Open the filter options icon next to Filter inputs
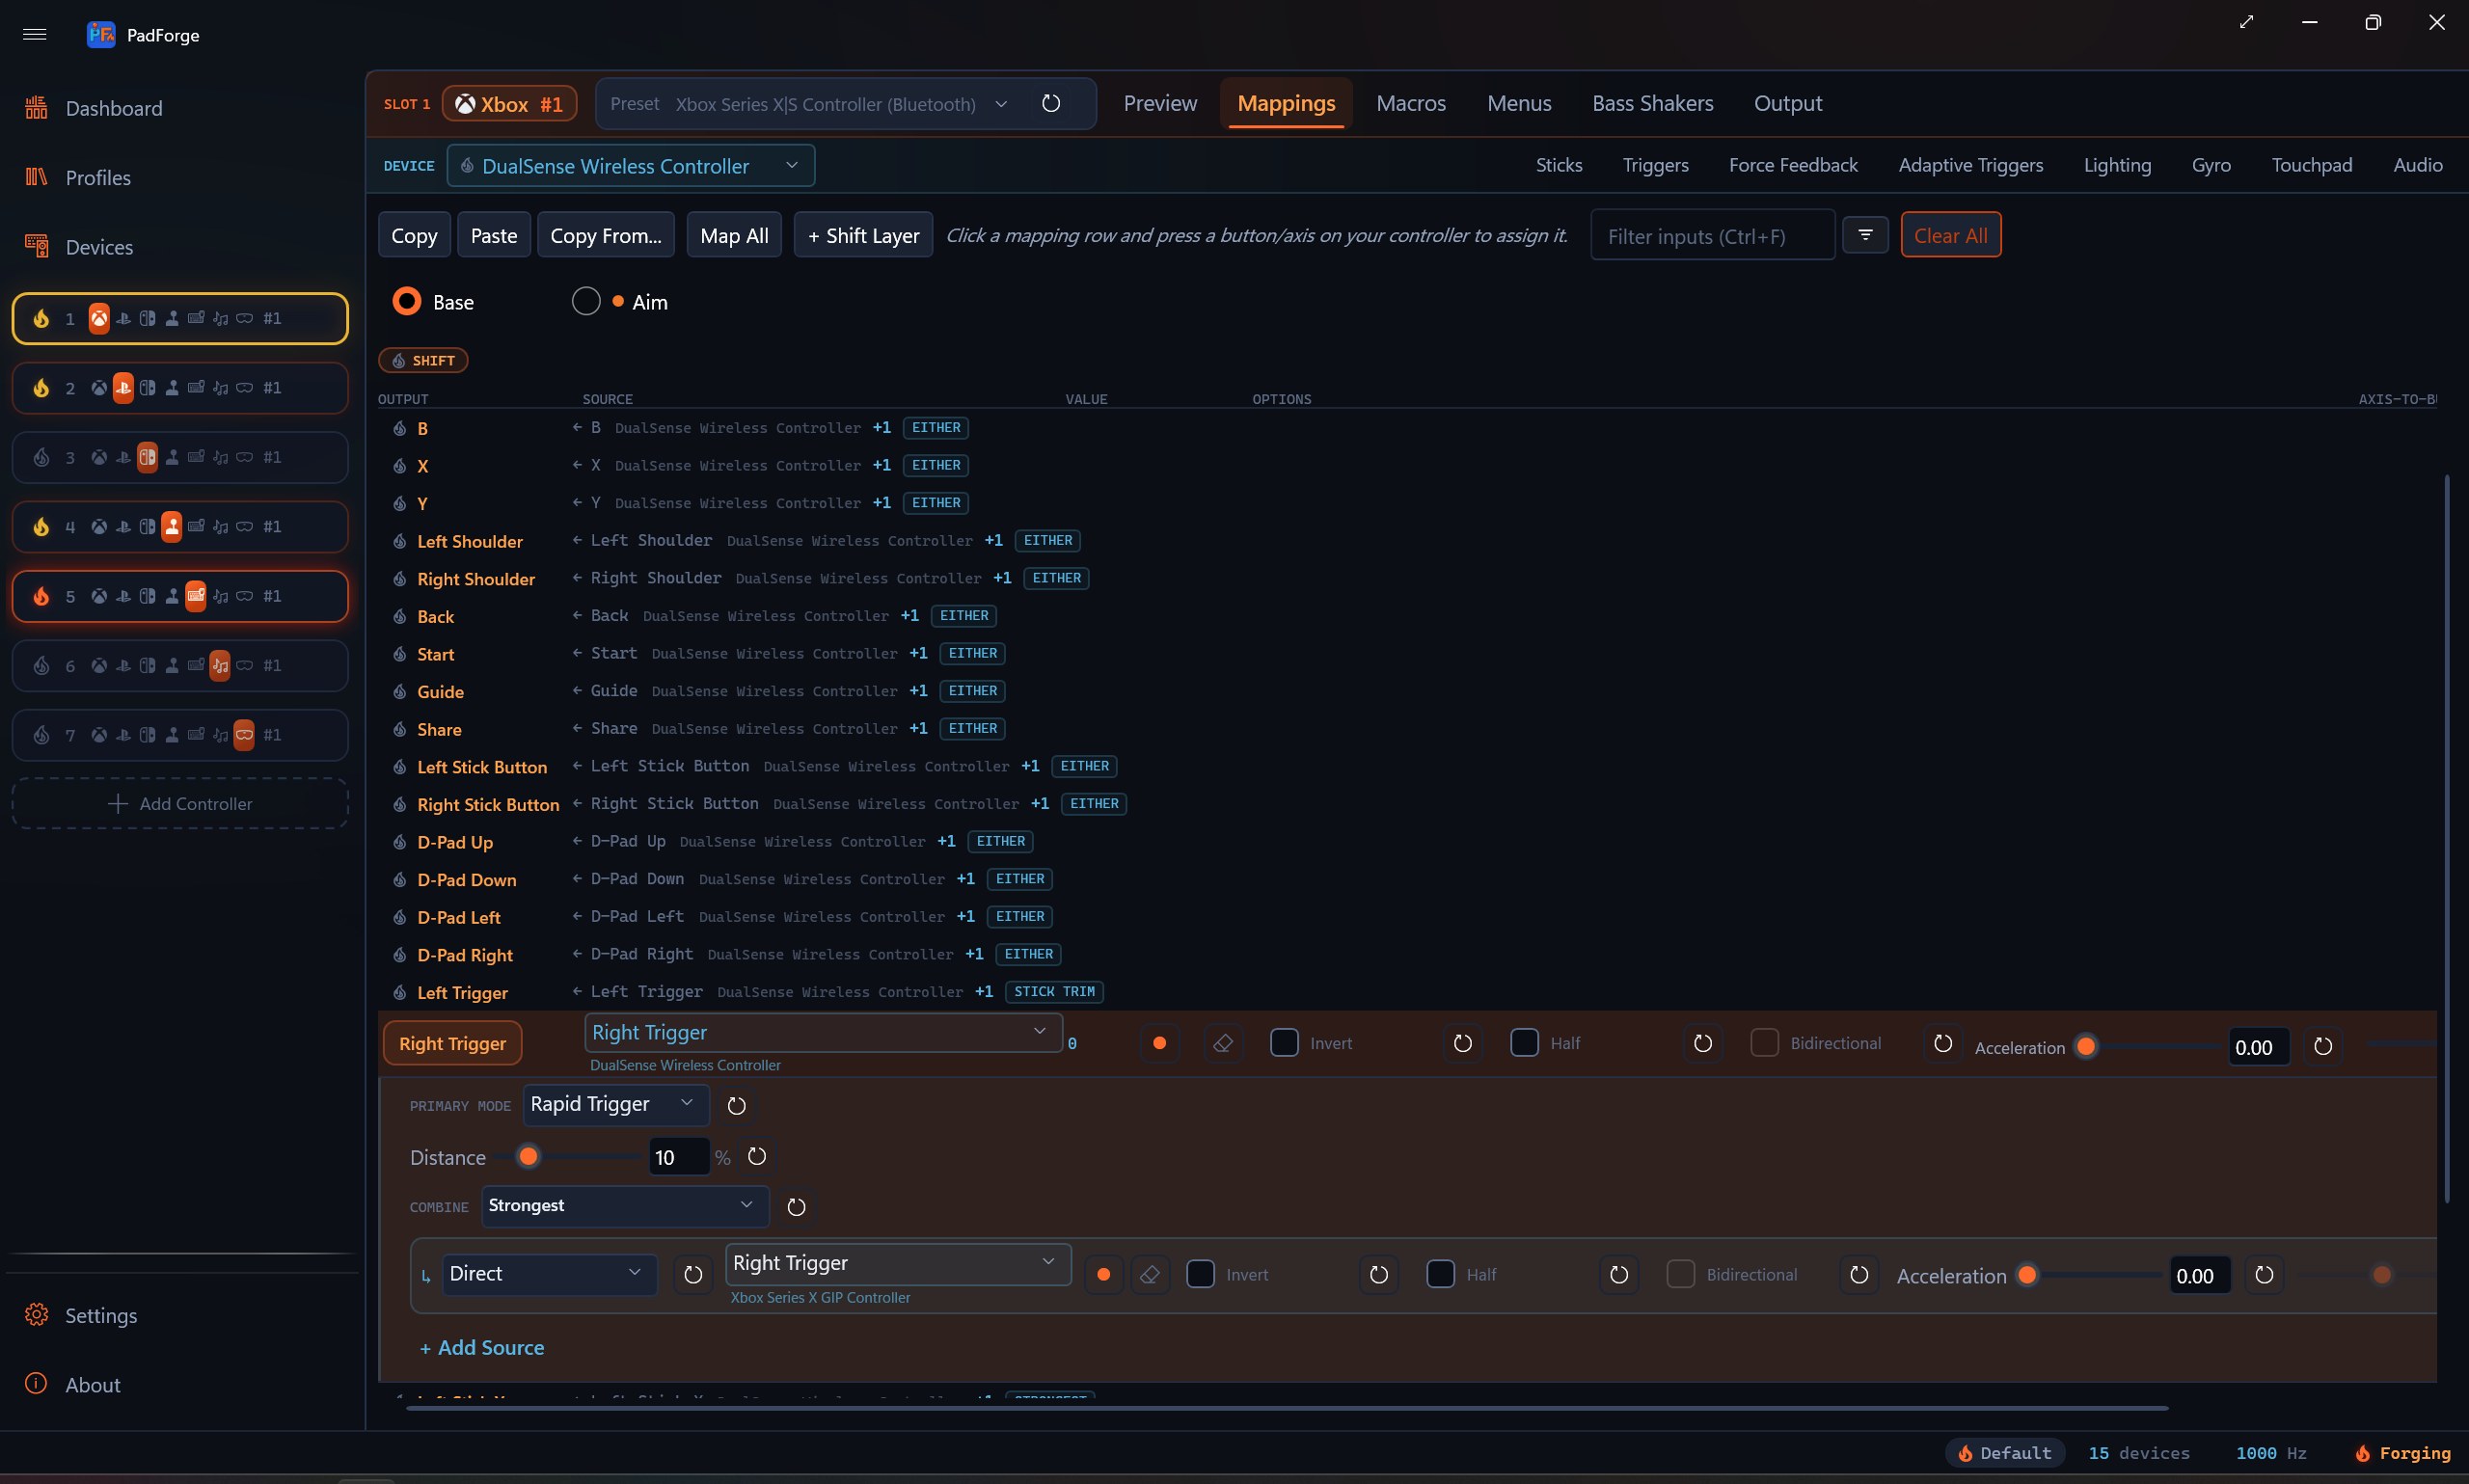 1865,235
